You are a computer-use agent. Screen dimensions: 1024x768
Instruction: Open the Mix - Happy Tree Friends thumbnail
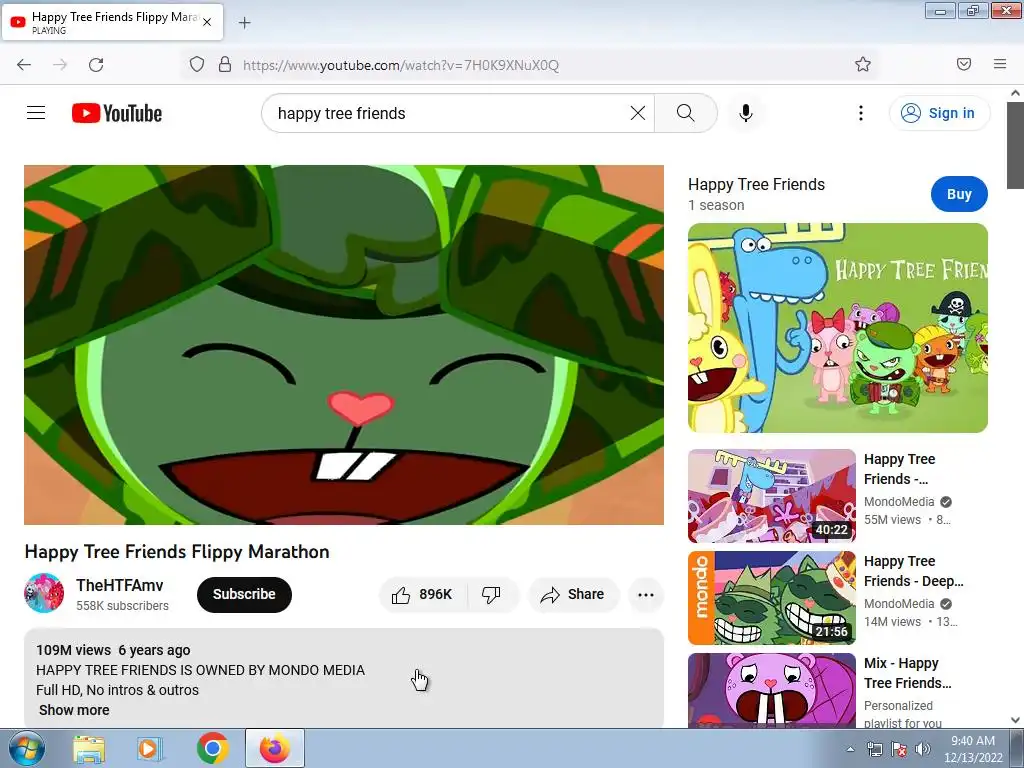coord(772,690)
